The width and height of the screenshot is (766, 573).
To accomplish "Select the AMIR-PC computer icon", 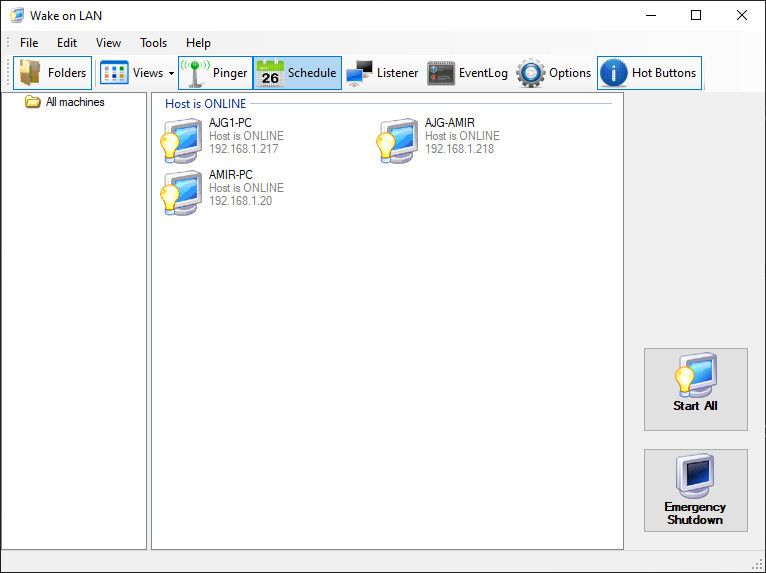I will (181, 192).
